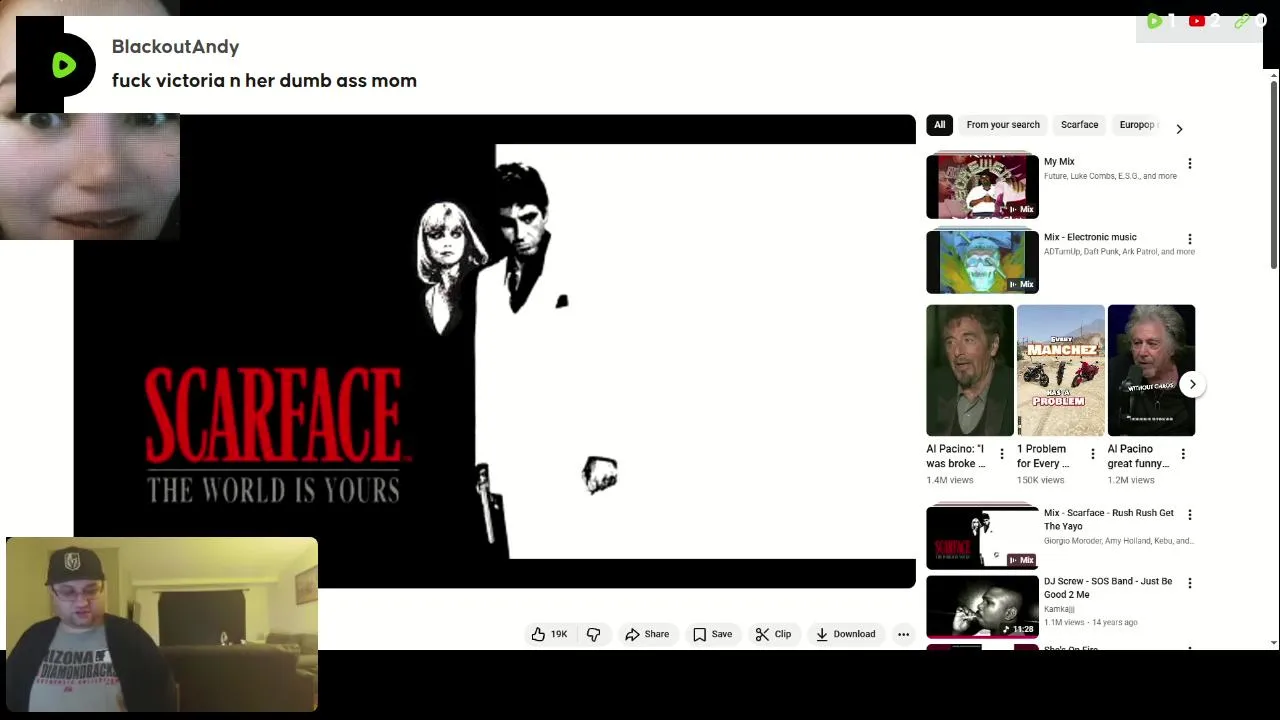1280x720 pixels.
Task: Click "1.4M views" under the first short
Action: [x=950, y=480]
